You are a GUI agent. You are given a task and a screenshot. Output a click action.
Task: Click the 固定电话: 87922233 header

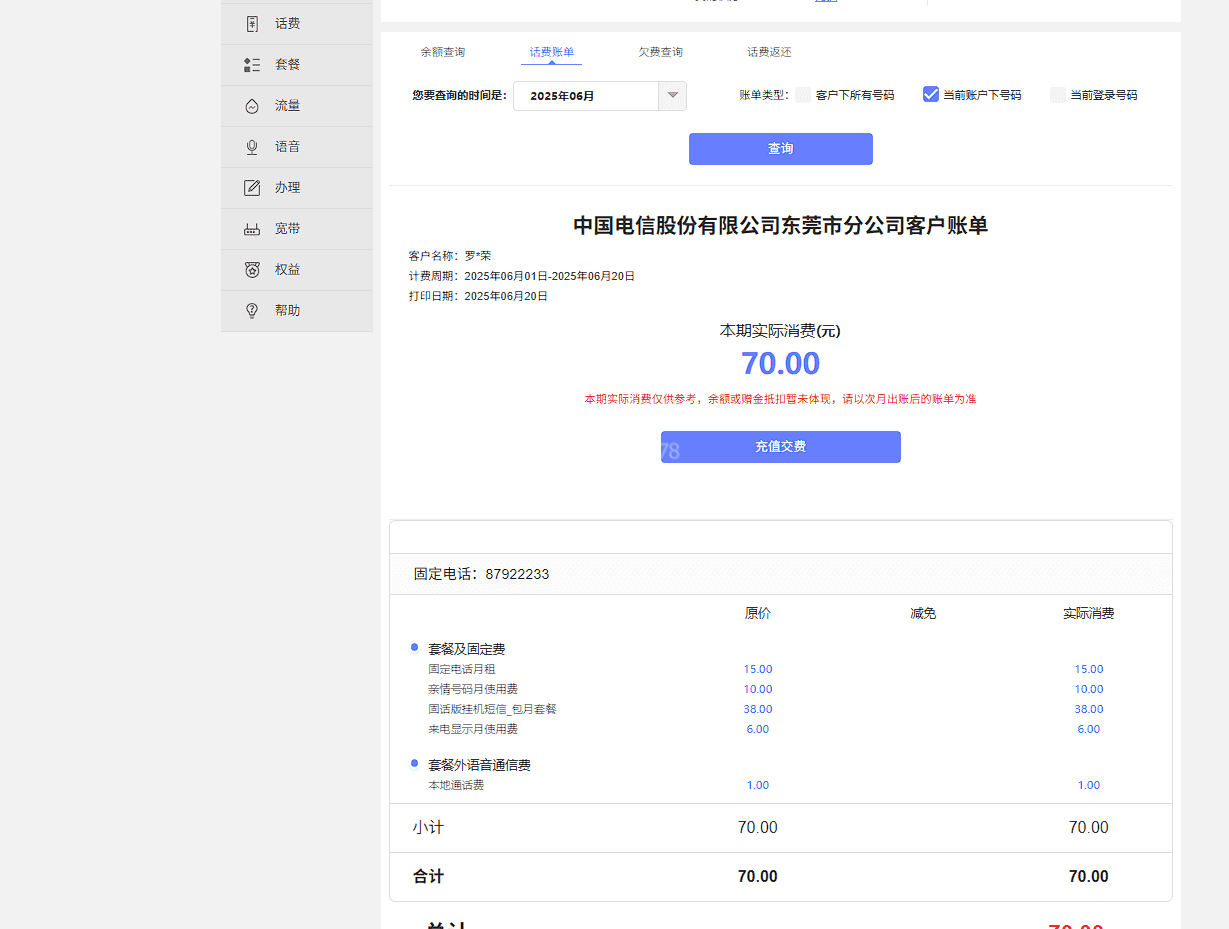coord(482,574)
